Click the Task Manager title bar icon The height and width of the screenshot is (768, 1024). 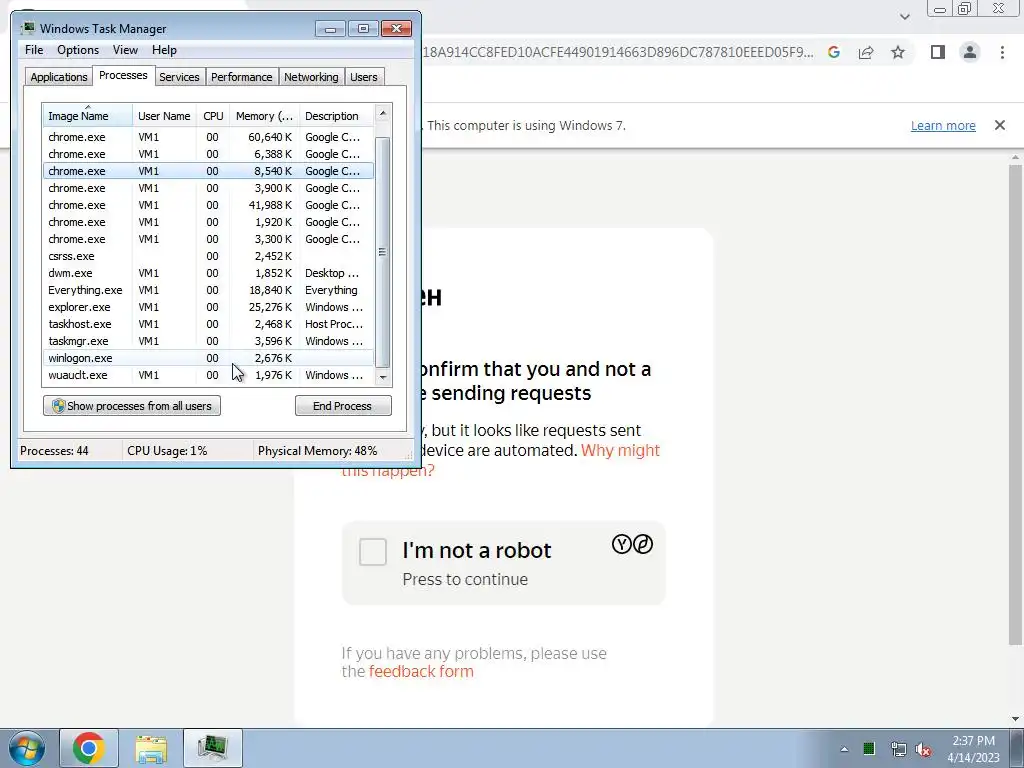(27, 28)
